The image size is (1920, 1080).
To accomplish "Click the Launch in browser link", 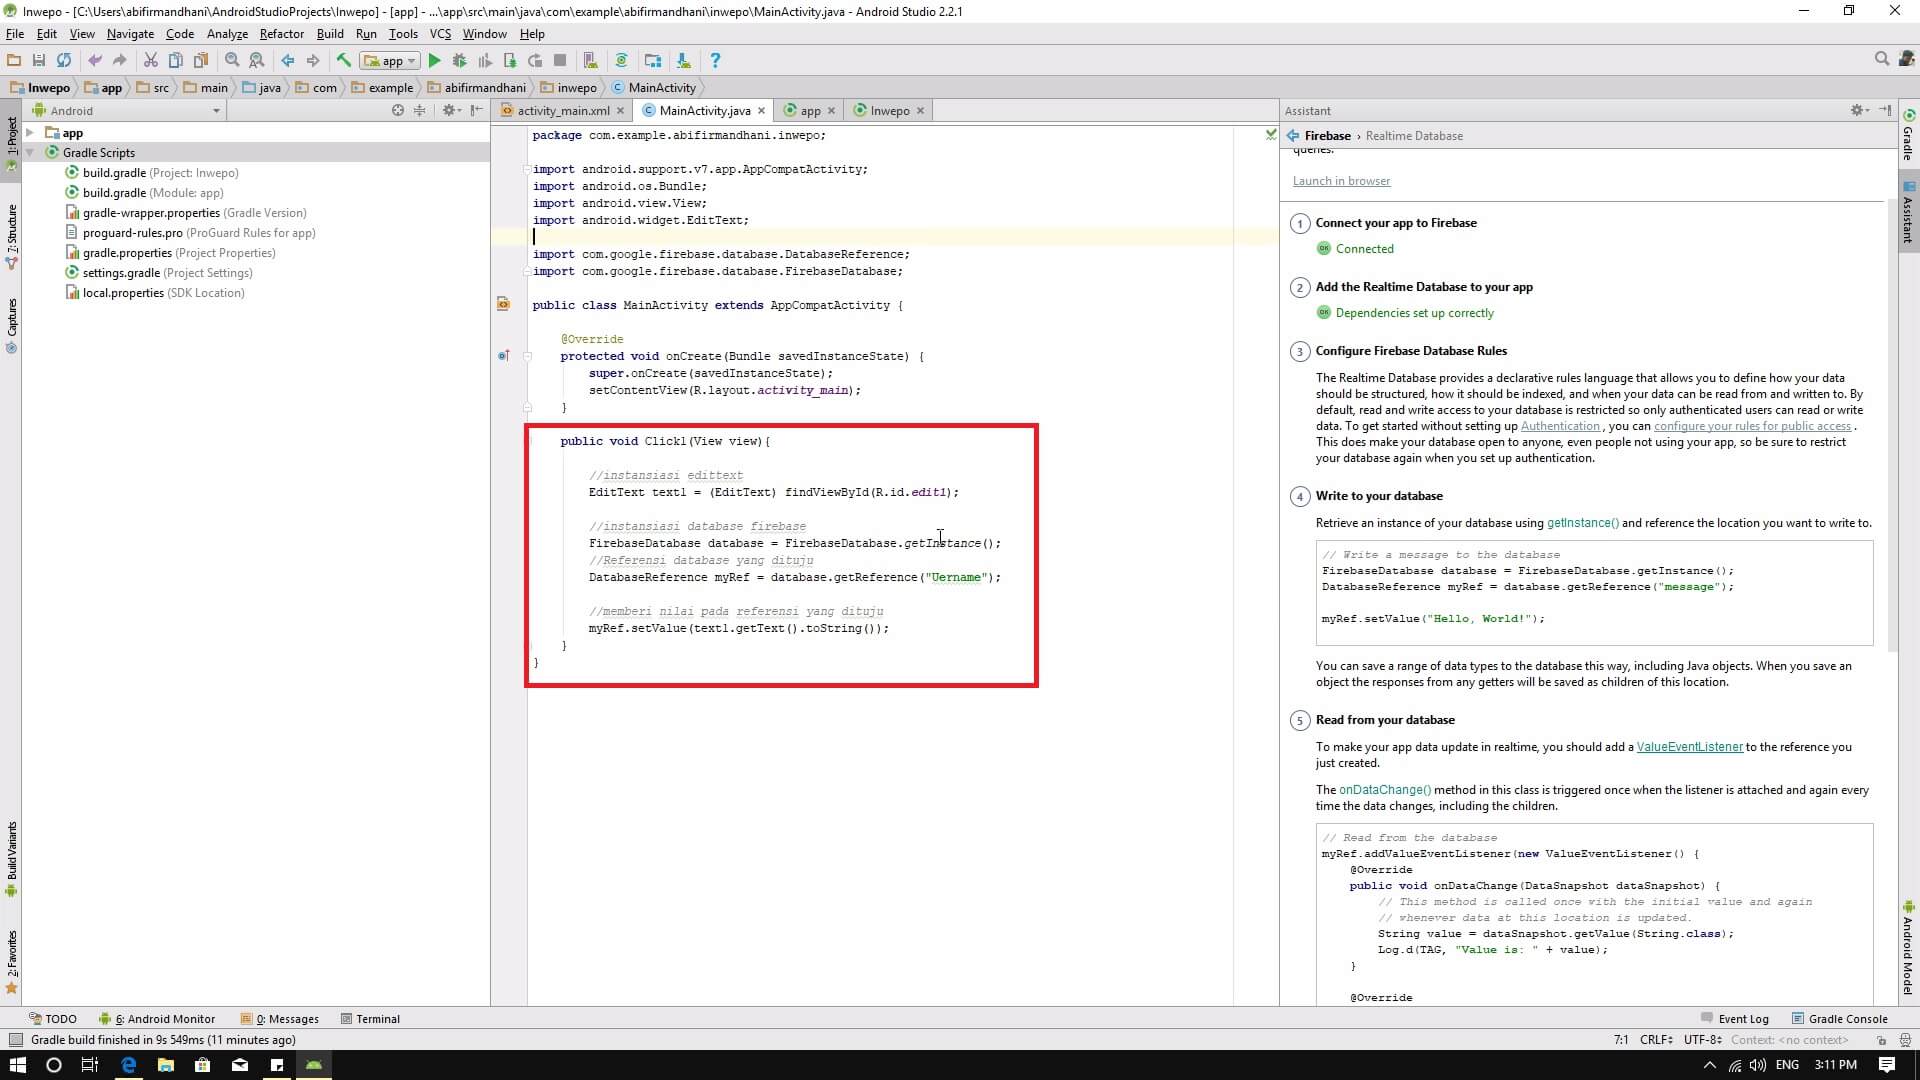I will click(1341, 181).
